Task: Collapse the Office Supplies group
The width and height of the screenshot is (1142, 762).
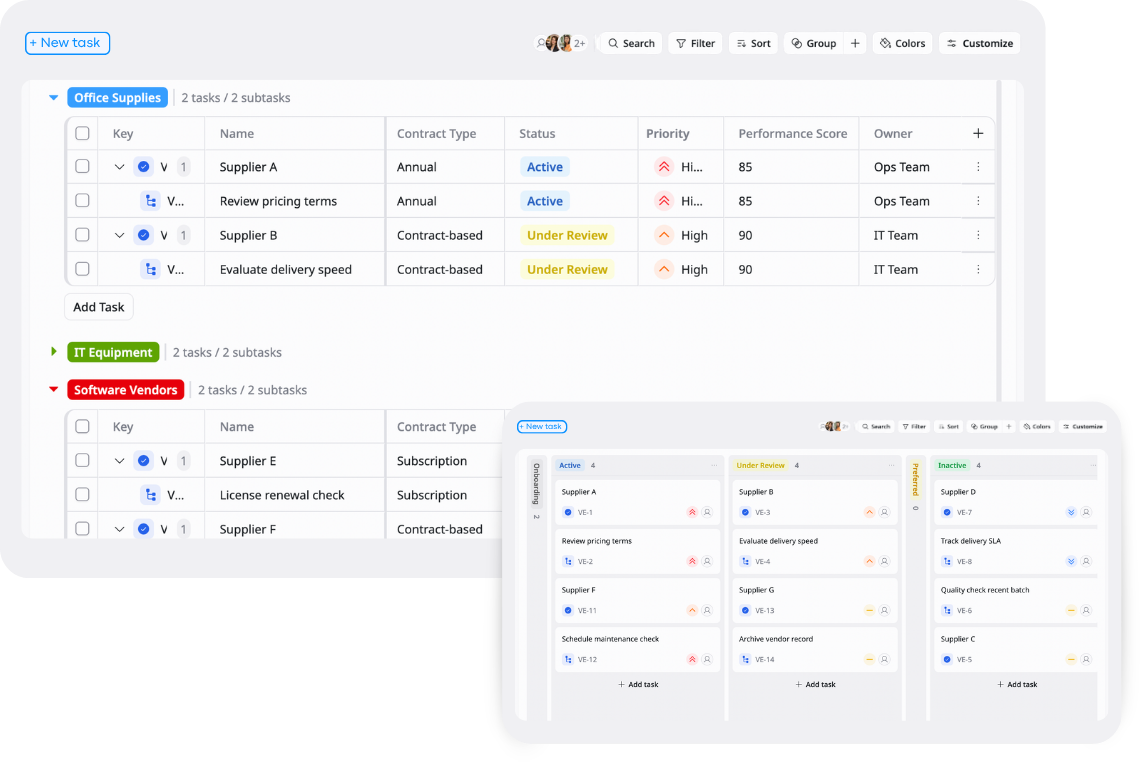Action: [53, 98]
